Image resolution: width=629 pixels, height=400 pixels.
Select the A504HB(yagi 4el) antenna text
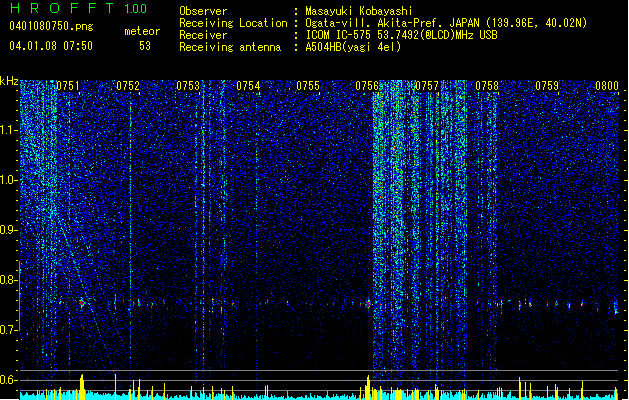point(353,47)
